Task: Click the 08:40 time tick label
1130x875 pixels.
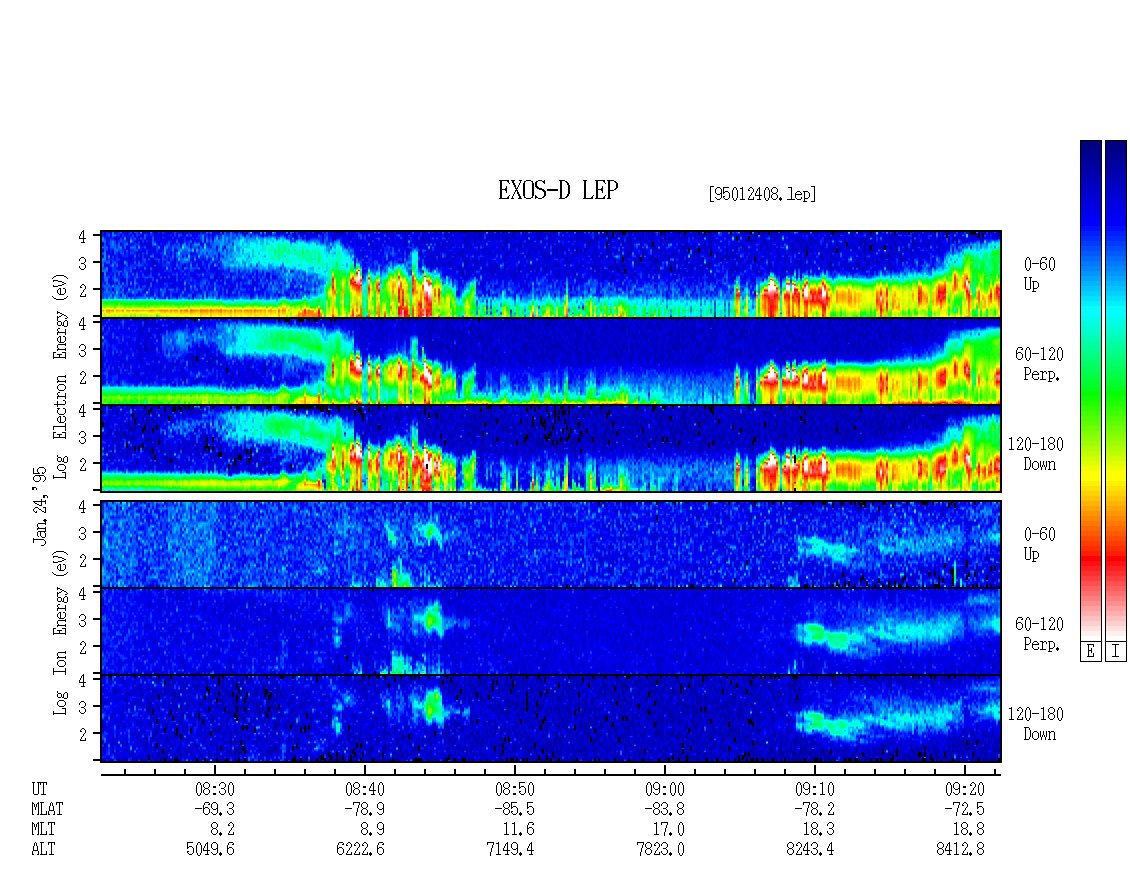Action: coord(365,789)
